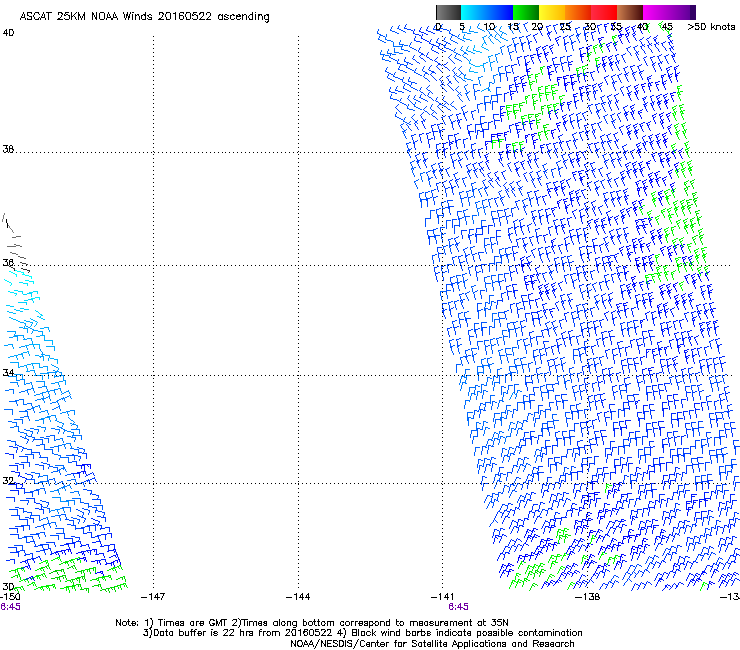The image size is (740, 650).
Task: Click the latitude label '40'
Action: click(8, 33)
